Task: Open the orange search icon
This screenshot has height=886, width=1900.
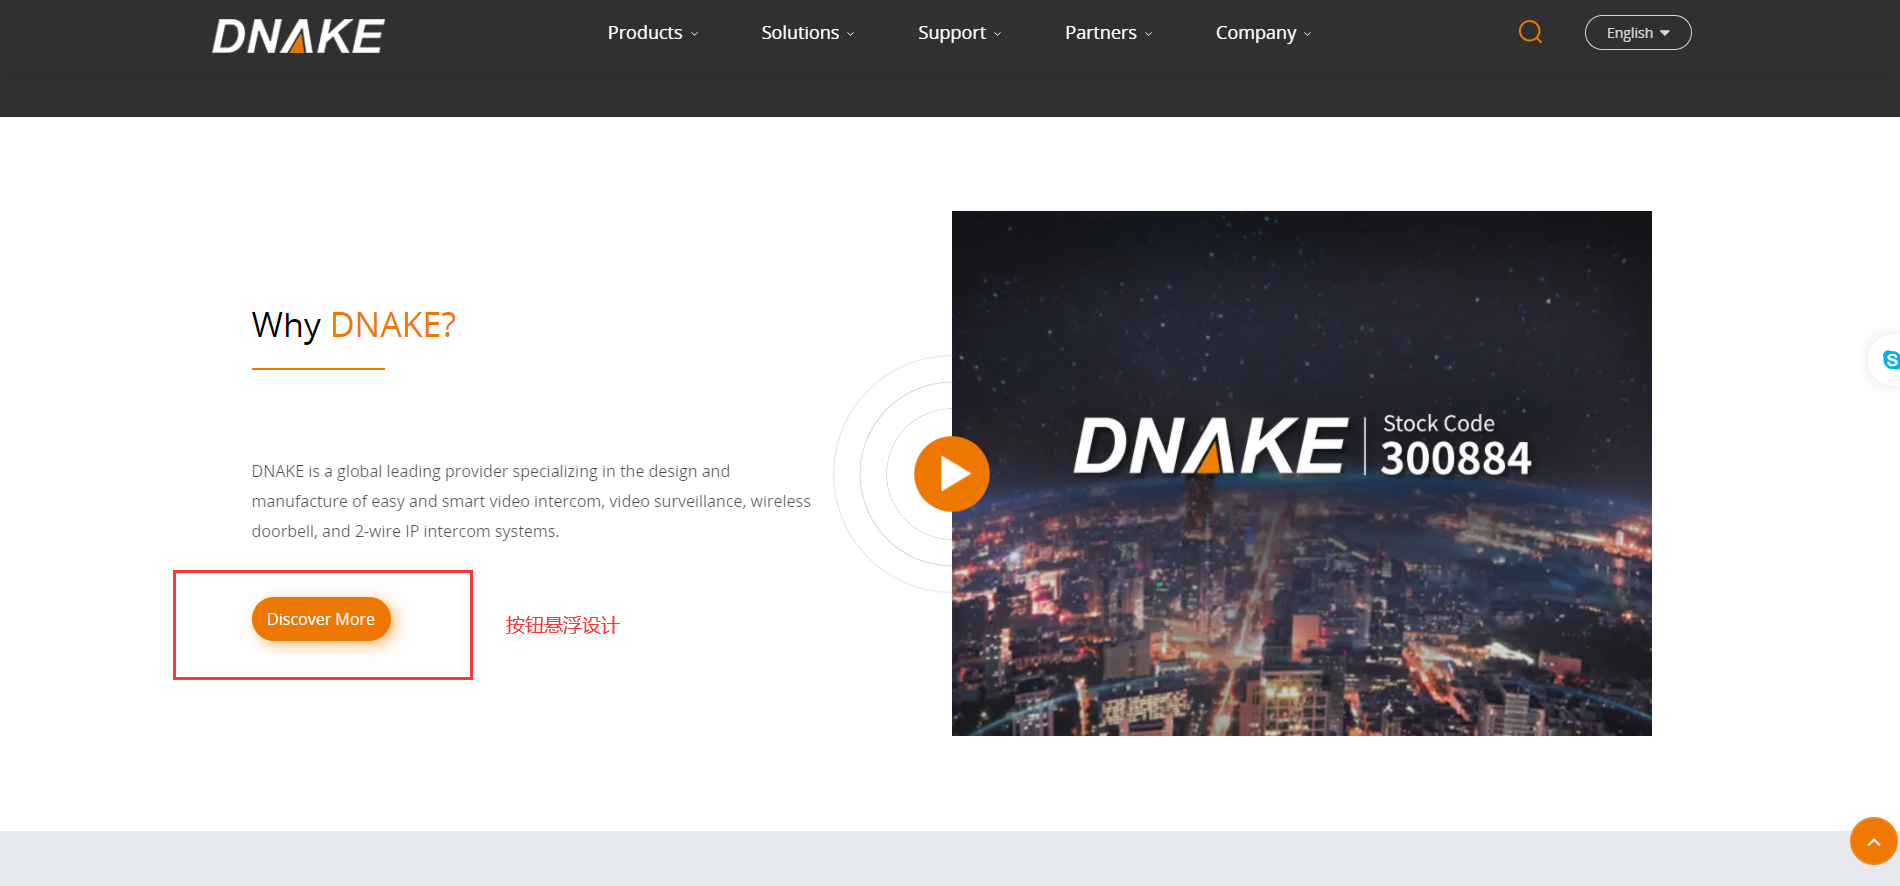Action: coord(1529,32)
